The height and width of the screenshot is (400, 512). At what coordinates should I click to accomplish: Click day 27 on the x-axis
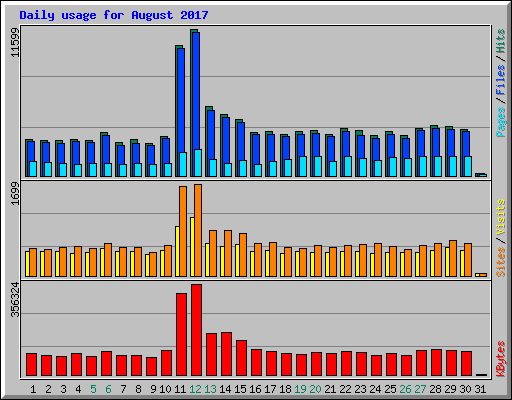click(x=420, y=389)
